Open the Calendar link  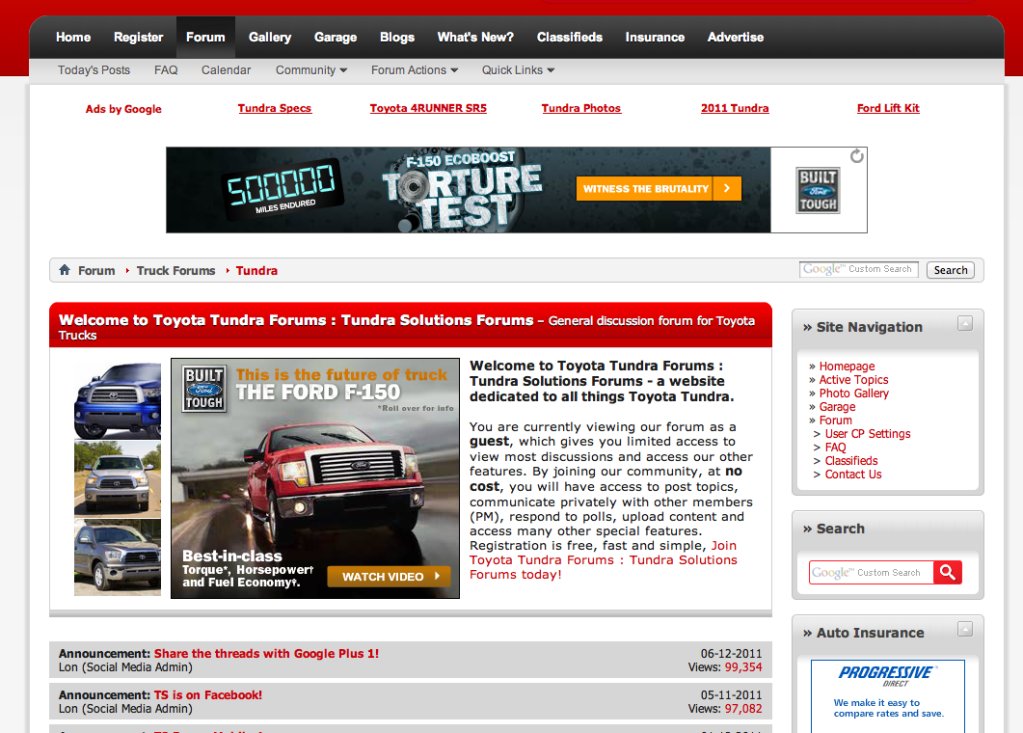click(226, 70)
